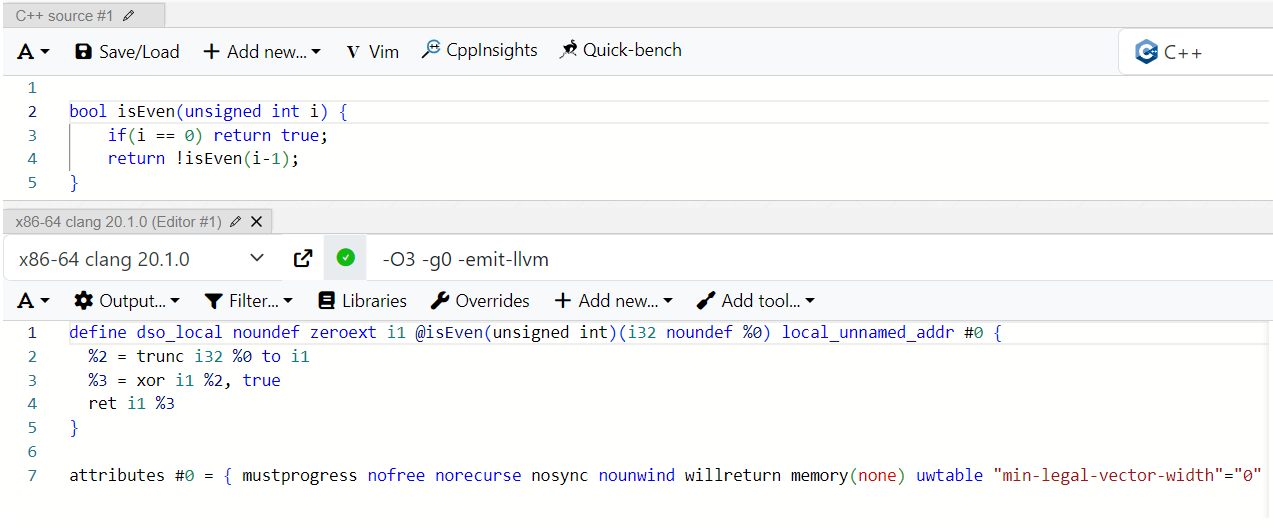The image size is (1273, 531).
Task: Click 'return !isEven(i-1);' in source editor
Action: click(x=203, y=158)
